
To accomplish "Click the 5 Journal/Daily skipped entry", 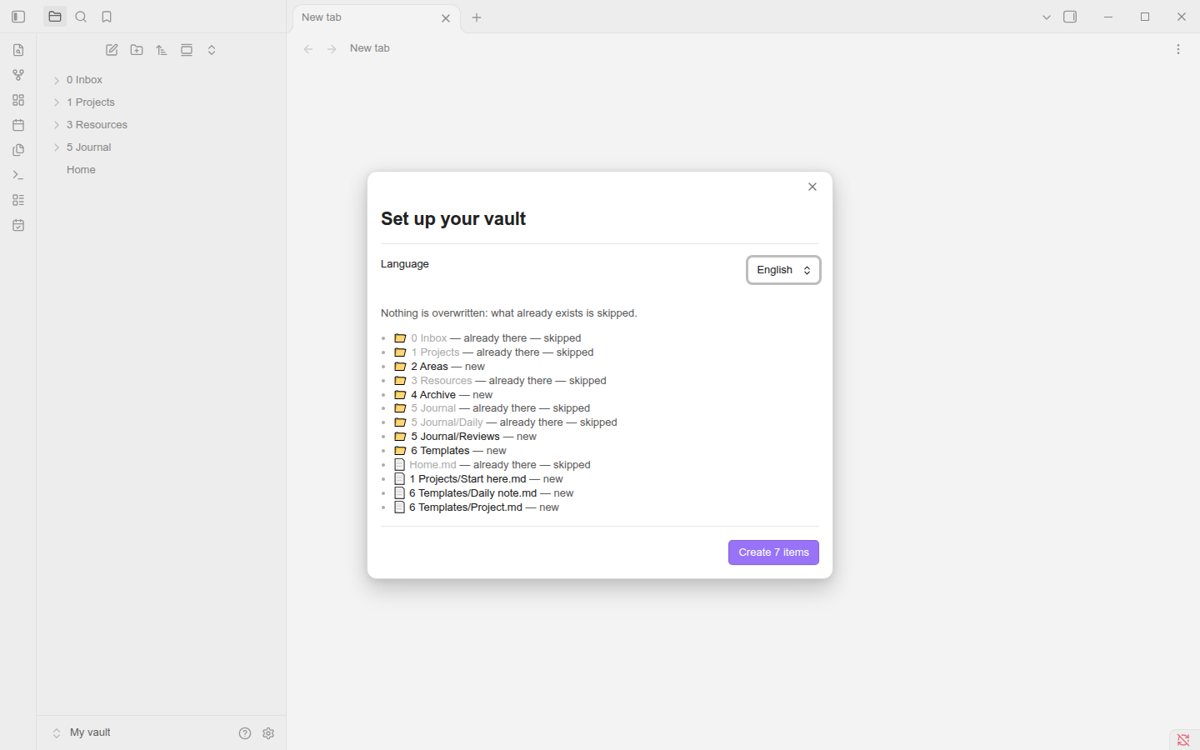I will [447, 423].
